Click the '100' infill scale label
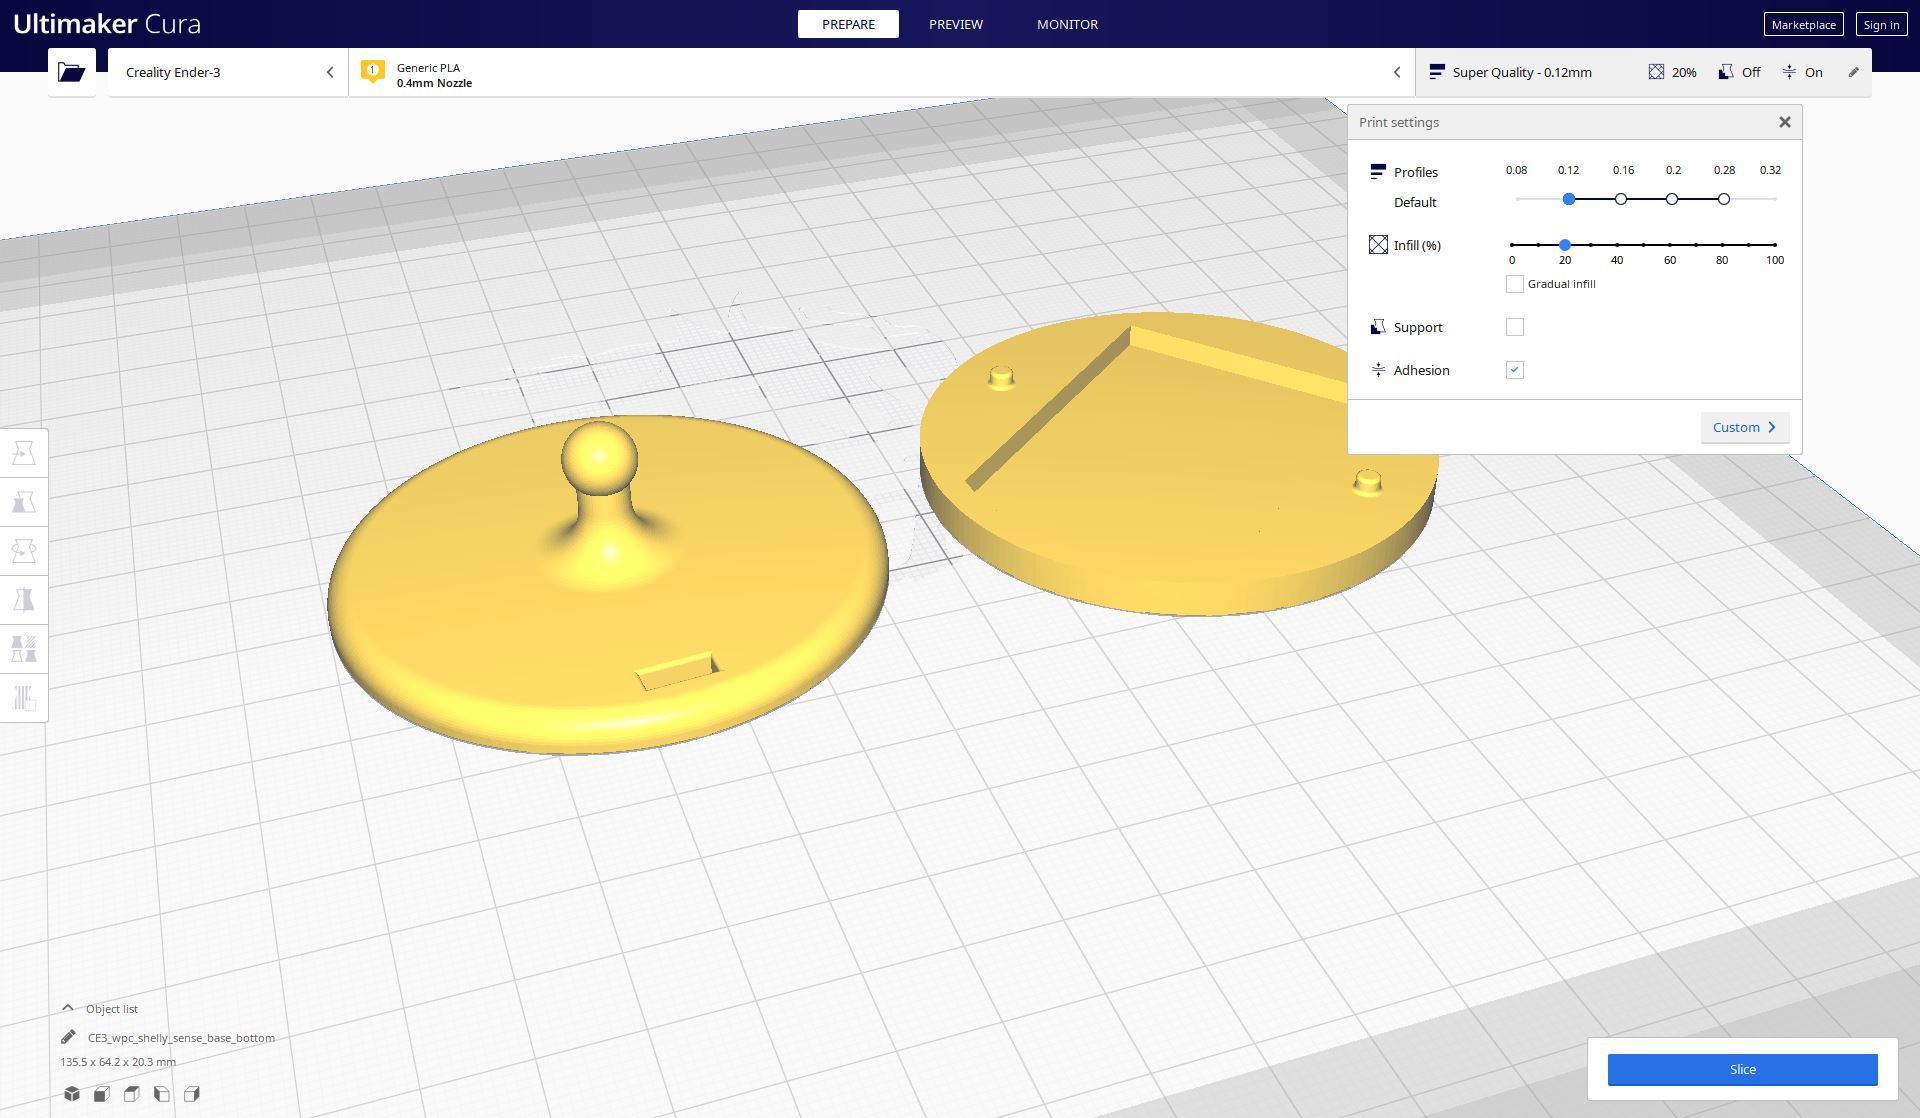 [x=1775, y=260]
